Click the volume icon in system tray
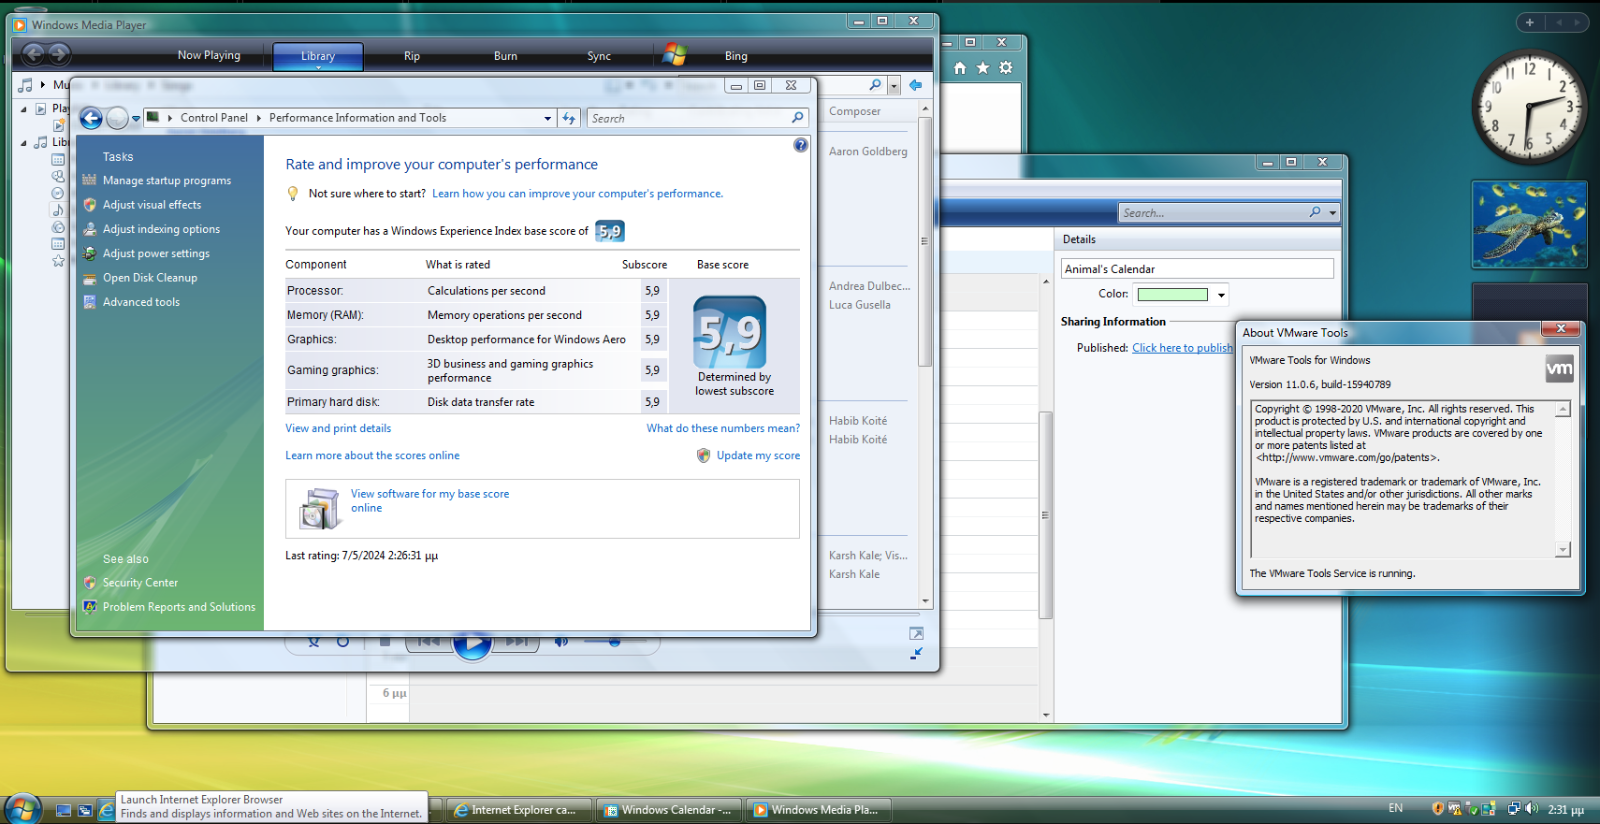 (1531, 809)
